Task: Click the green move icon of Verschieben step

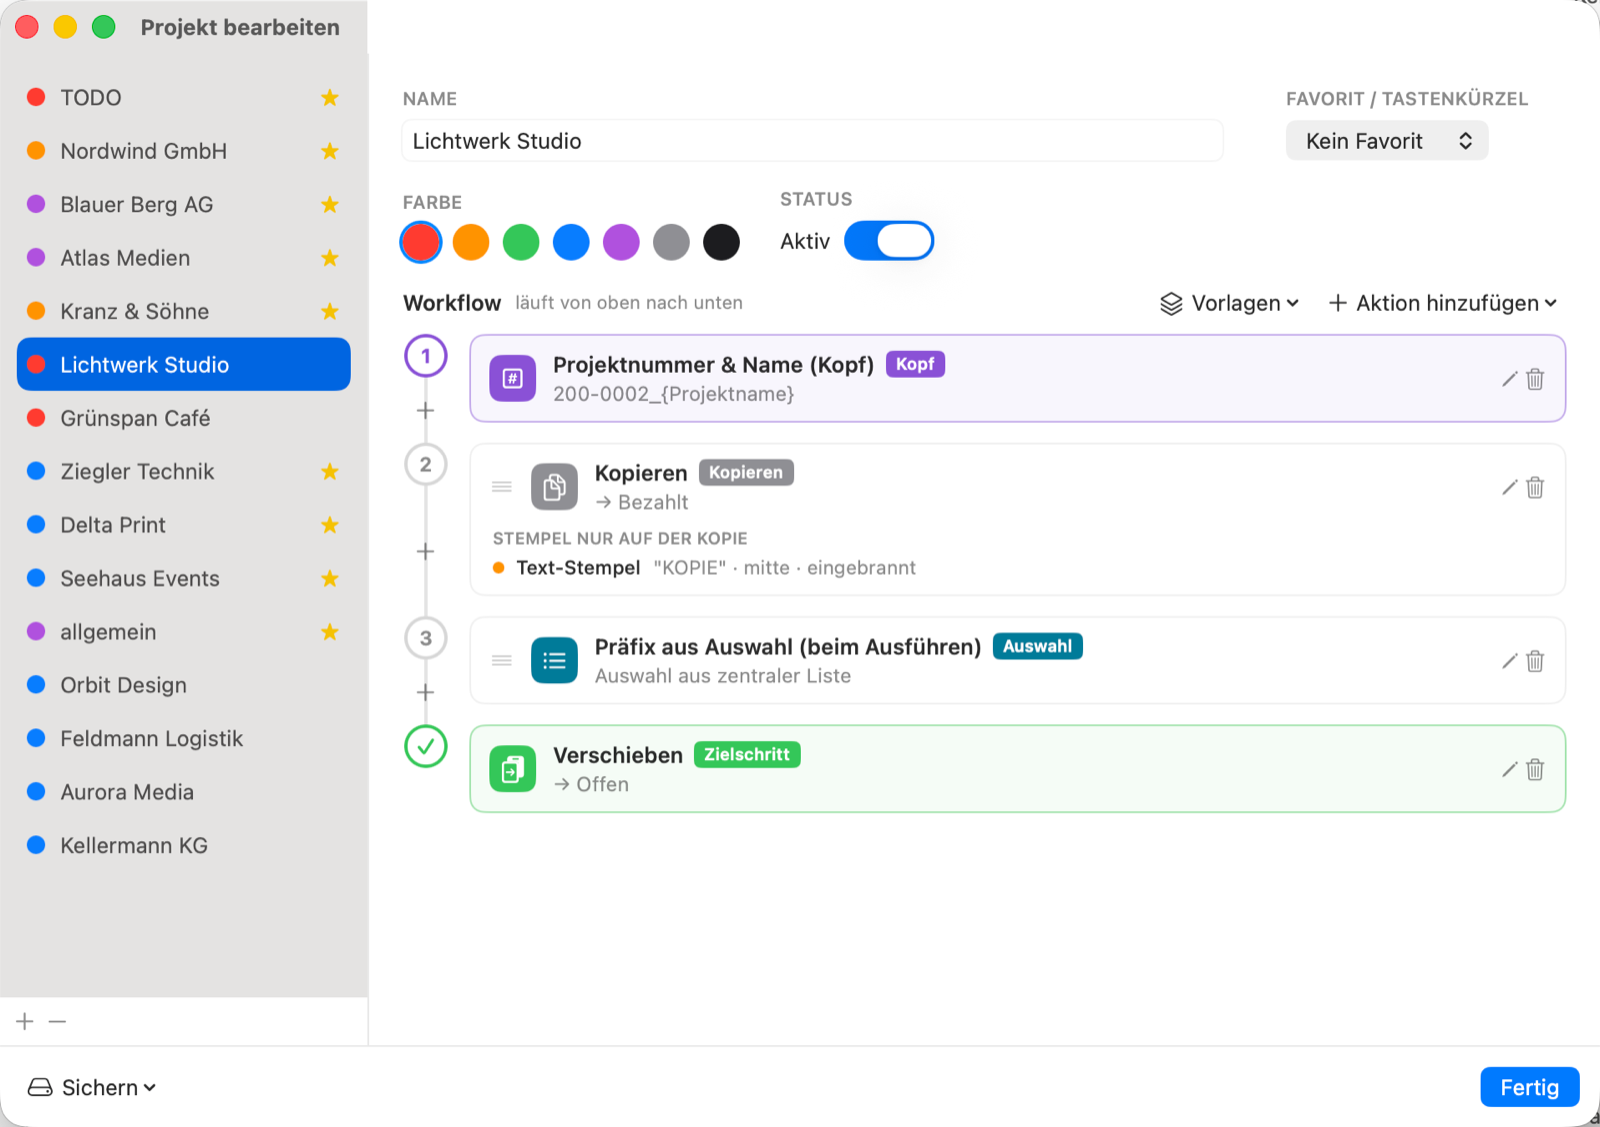Action: click(x=512, y=769)
